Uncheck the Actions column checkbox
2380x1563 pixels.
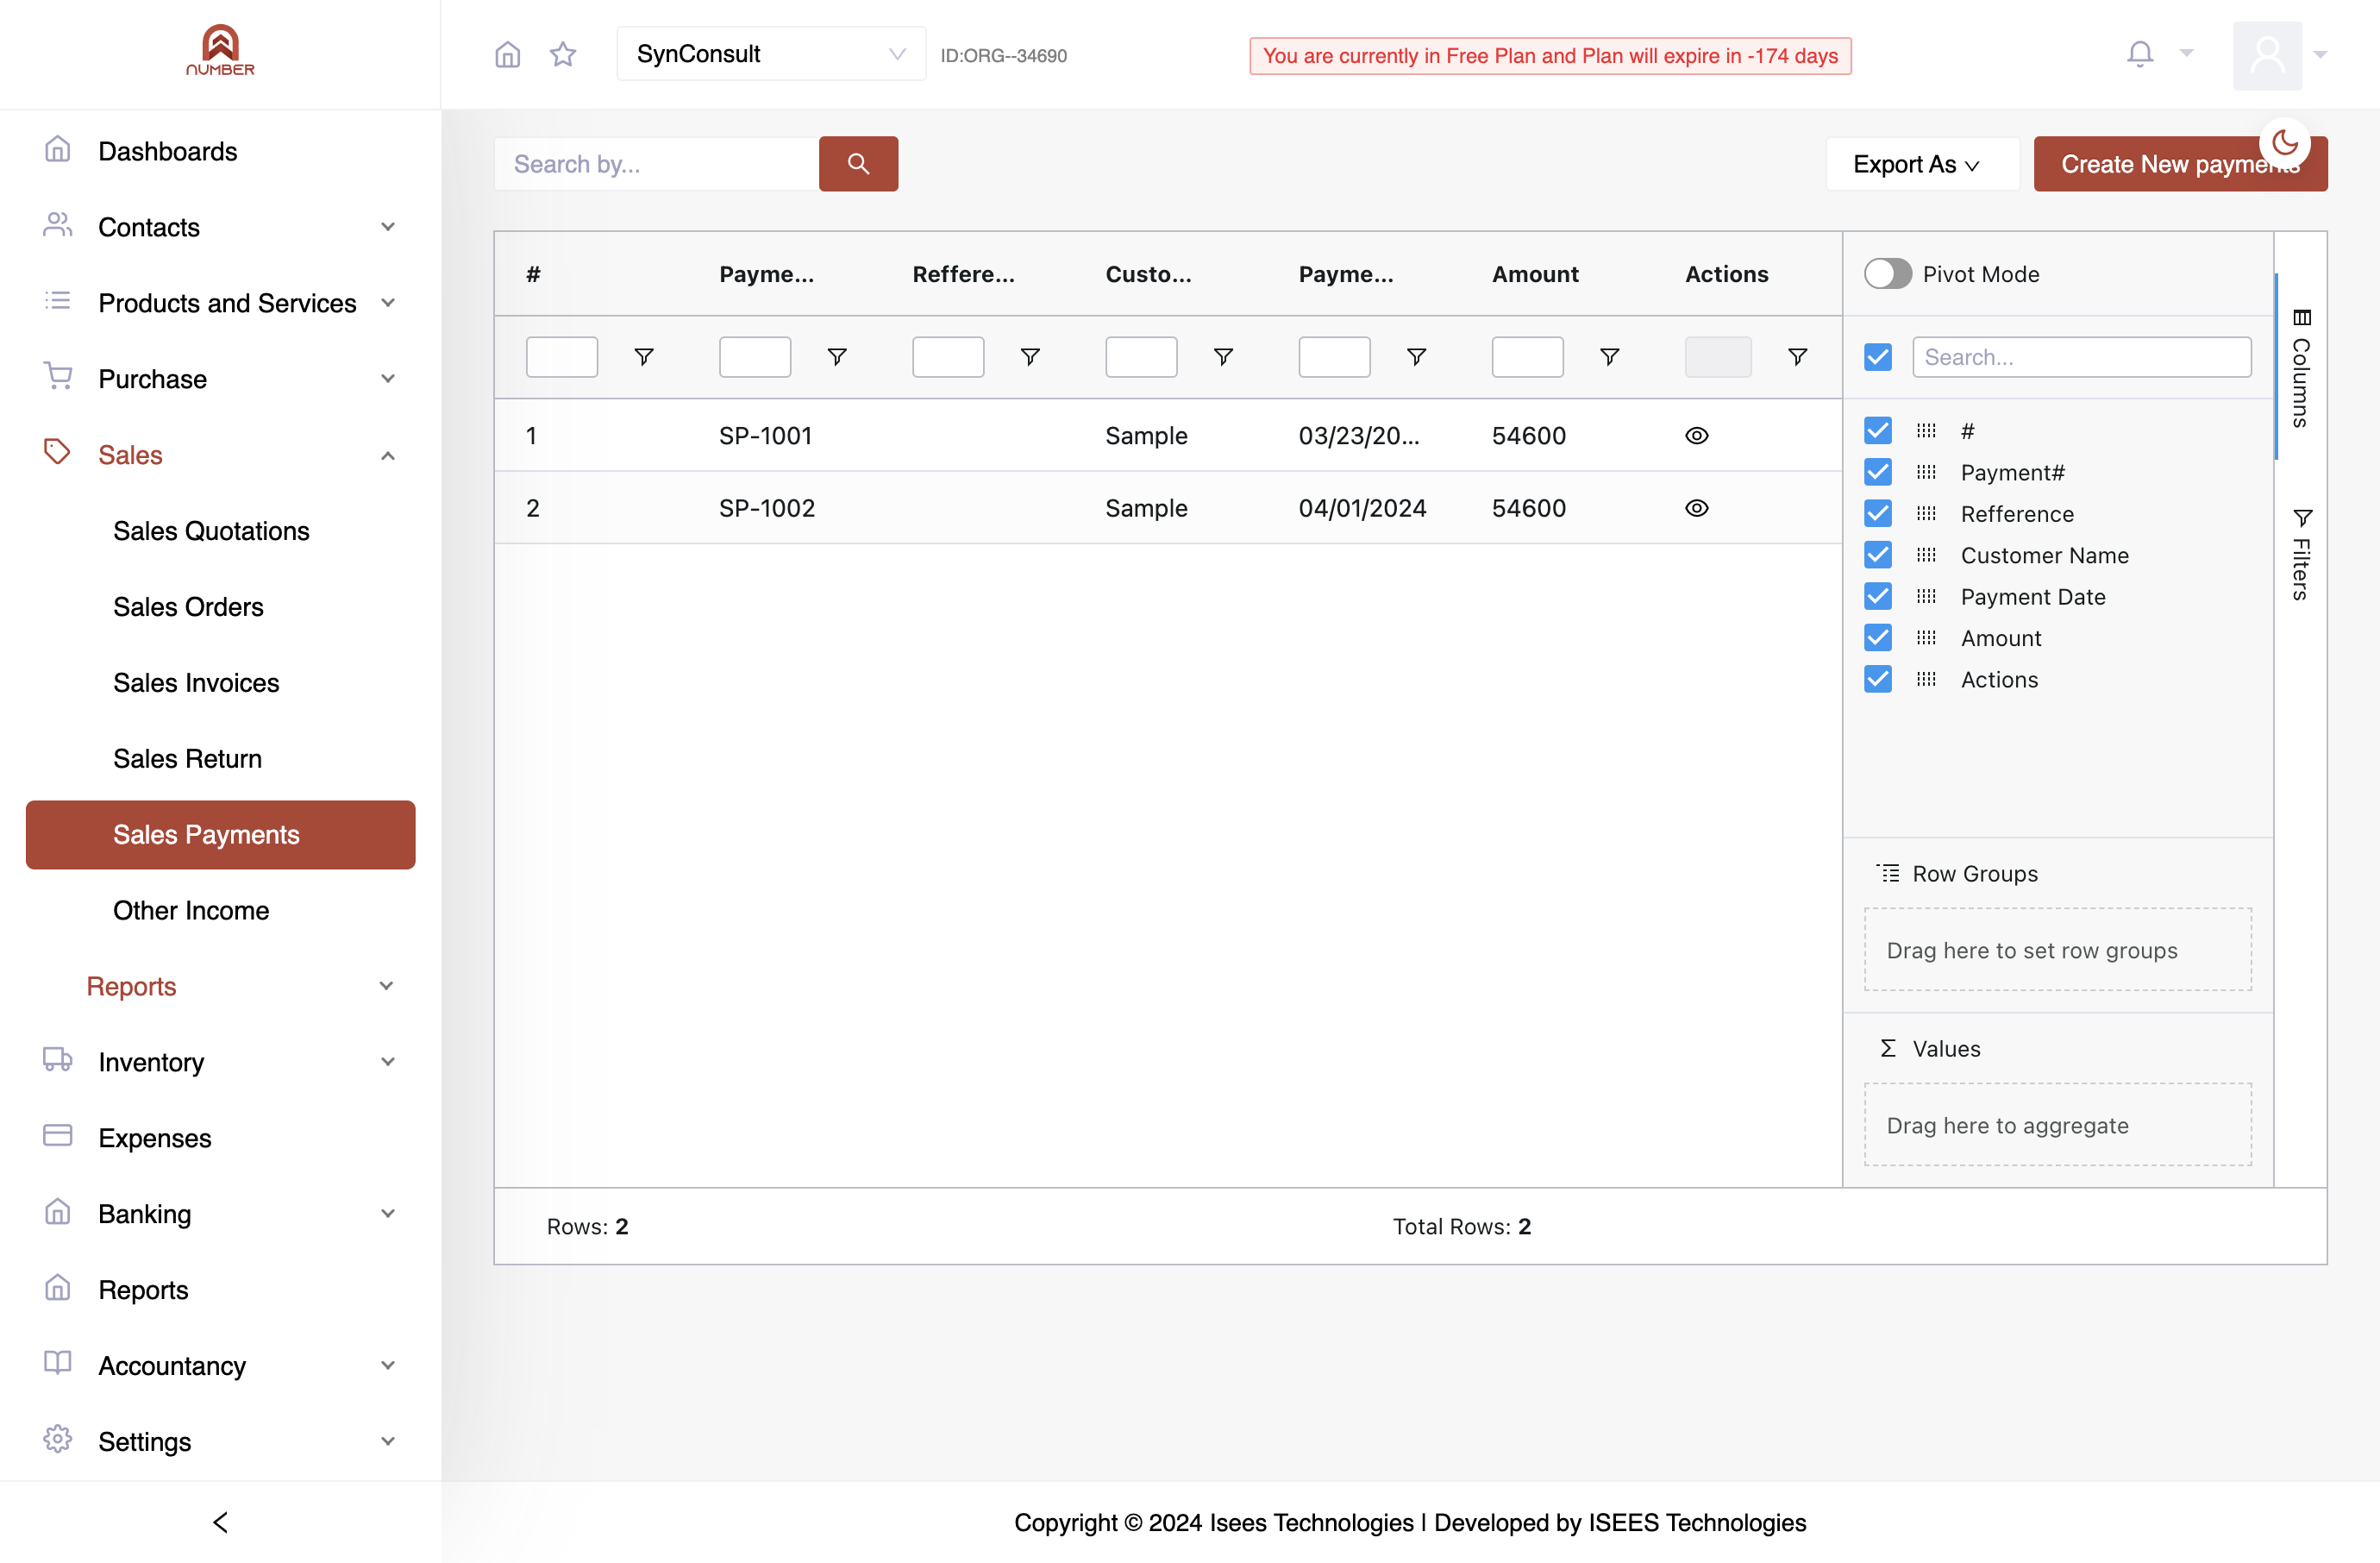pos(1878,680)
